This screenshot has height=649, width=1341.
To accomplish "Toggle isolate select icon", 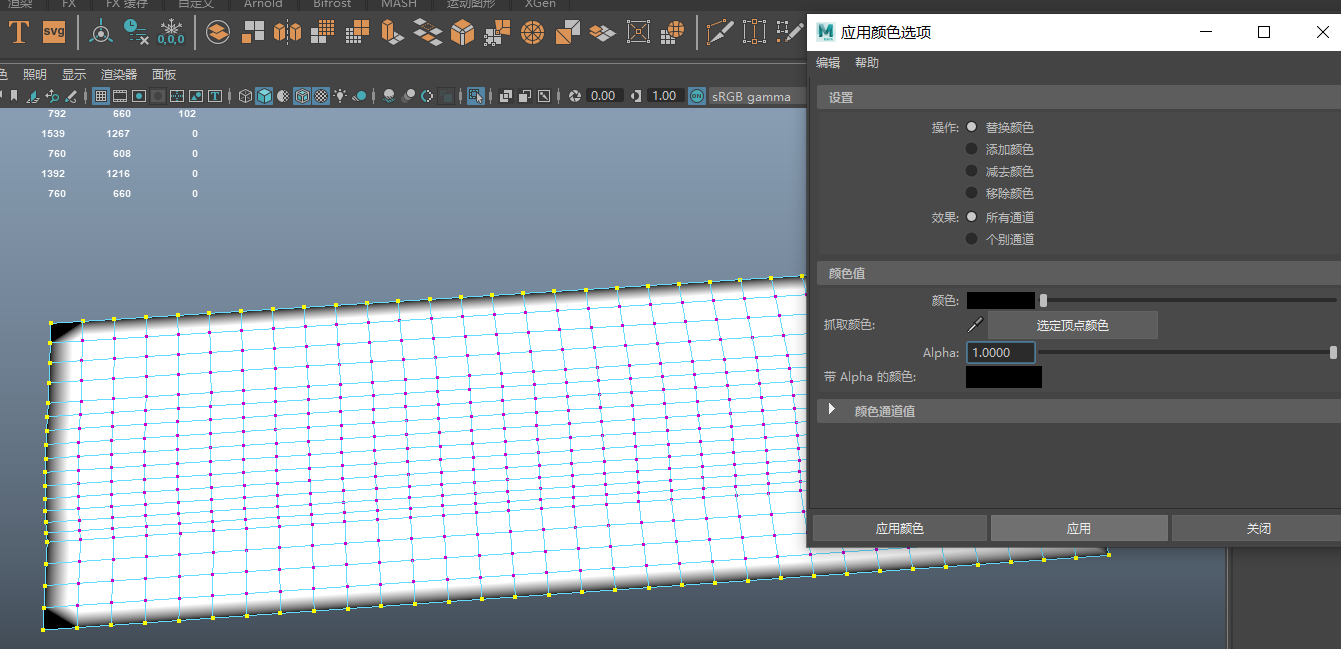I will pyautogui.click(x=476, y=96).
